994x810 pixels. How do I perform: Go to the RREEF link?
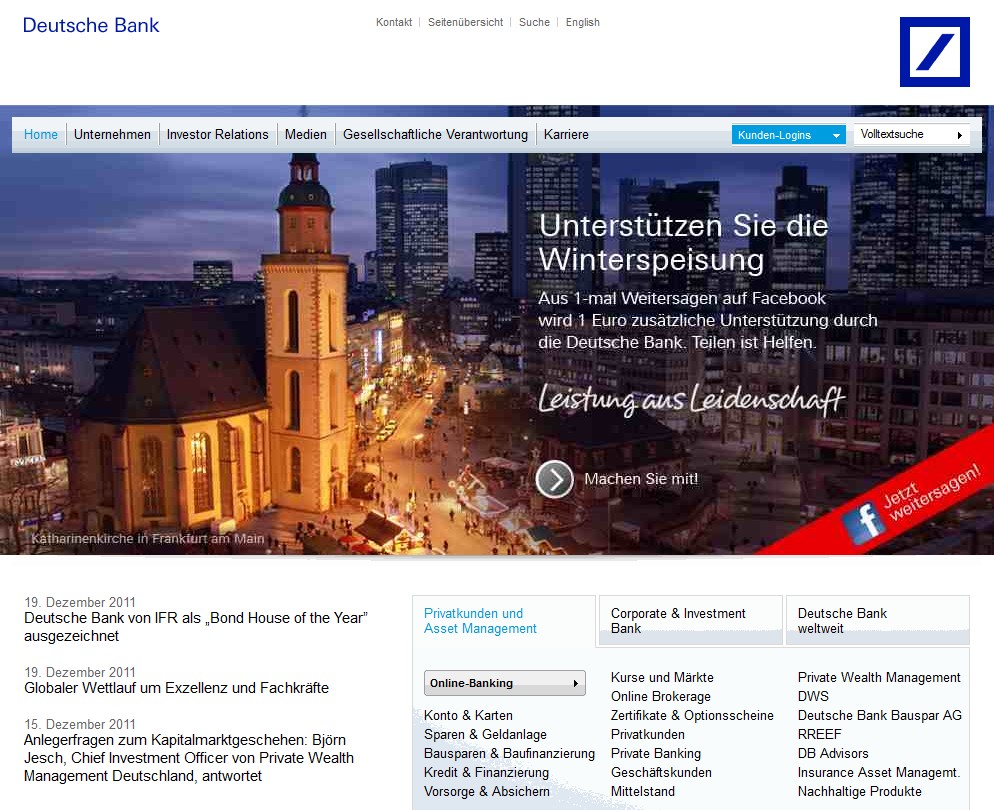(820, 735)
